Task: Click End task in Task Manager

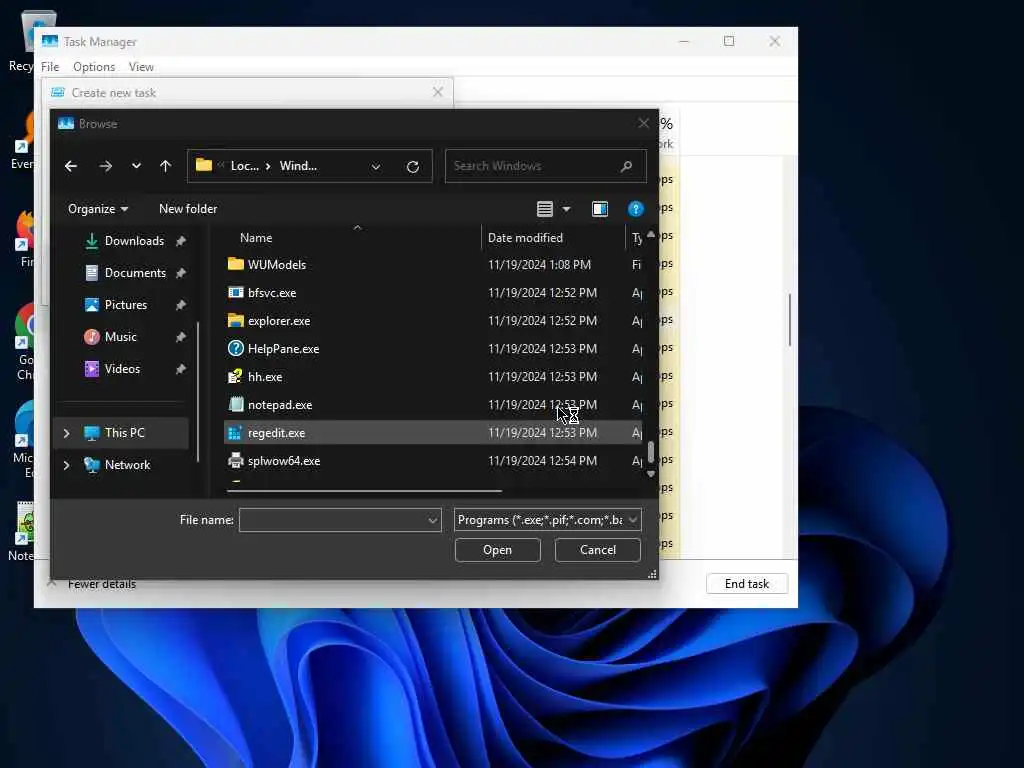Action: [746, 584]
